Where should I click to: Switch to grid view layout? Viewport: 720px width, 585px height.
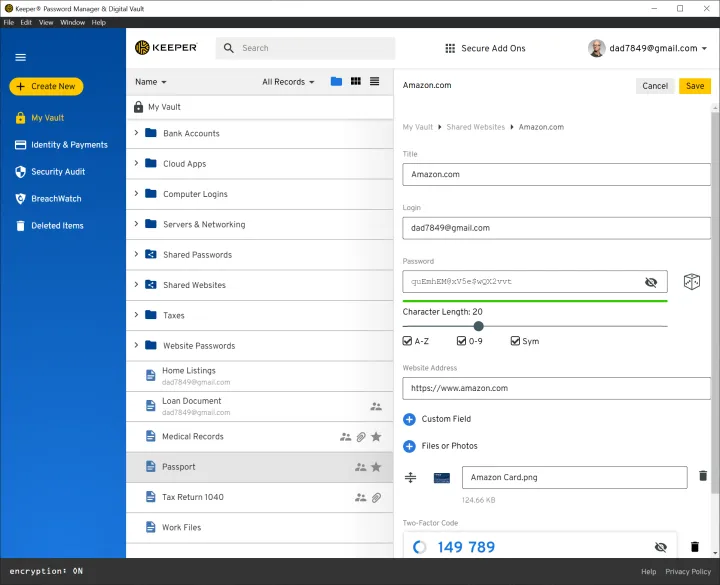pos(355,82)
